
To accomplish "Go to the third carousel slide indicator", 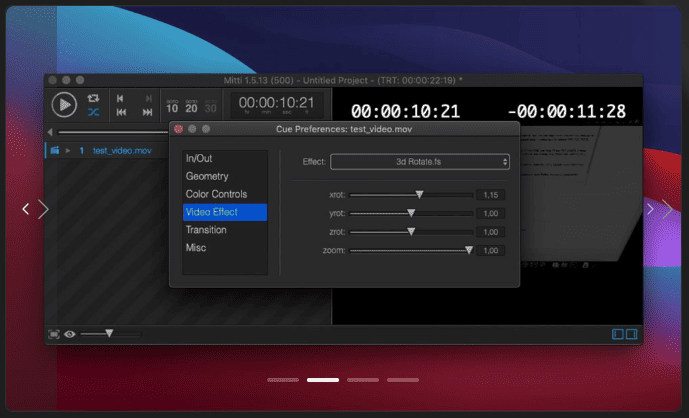I will point(363,380).
